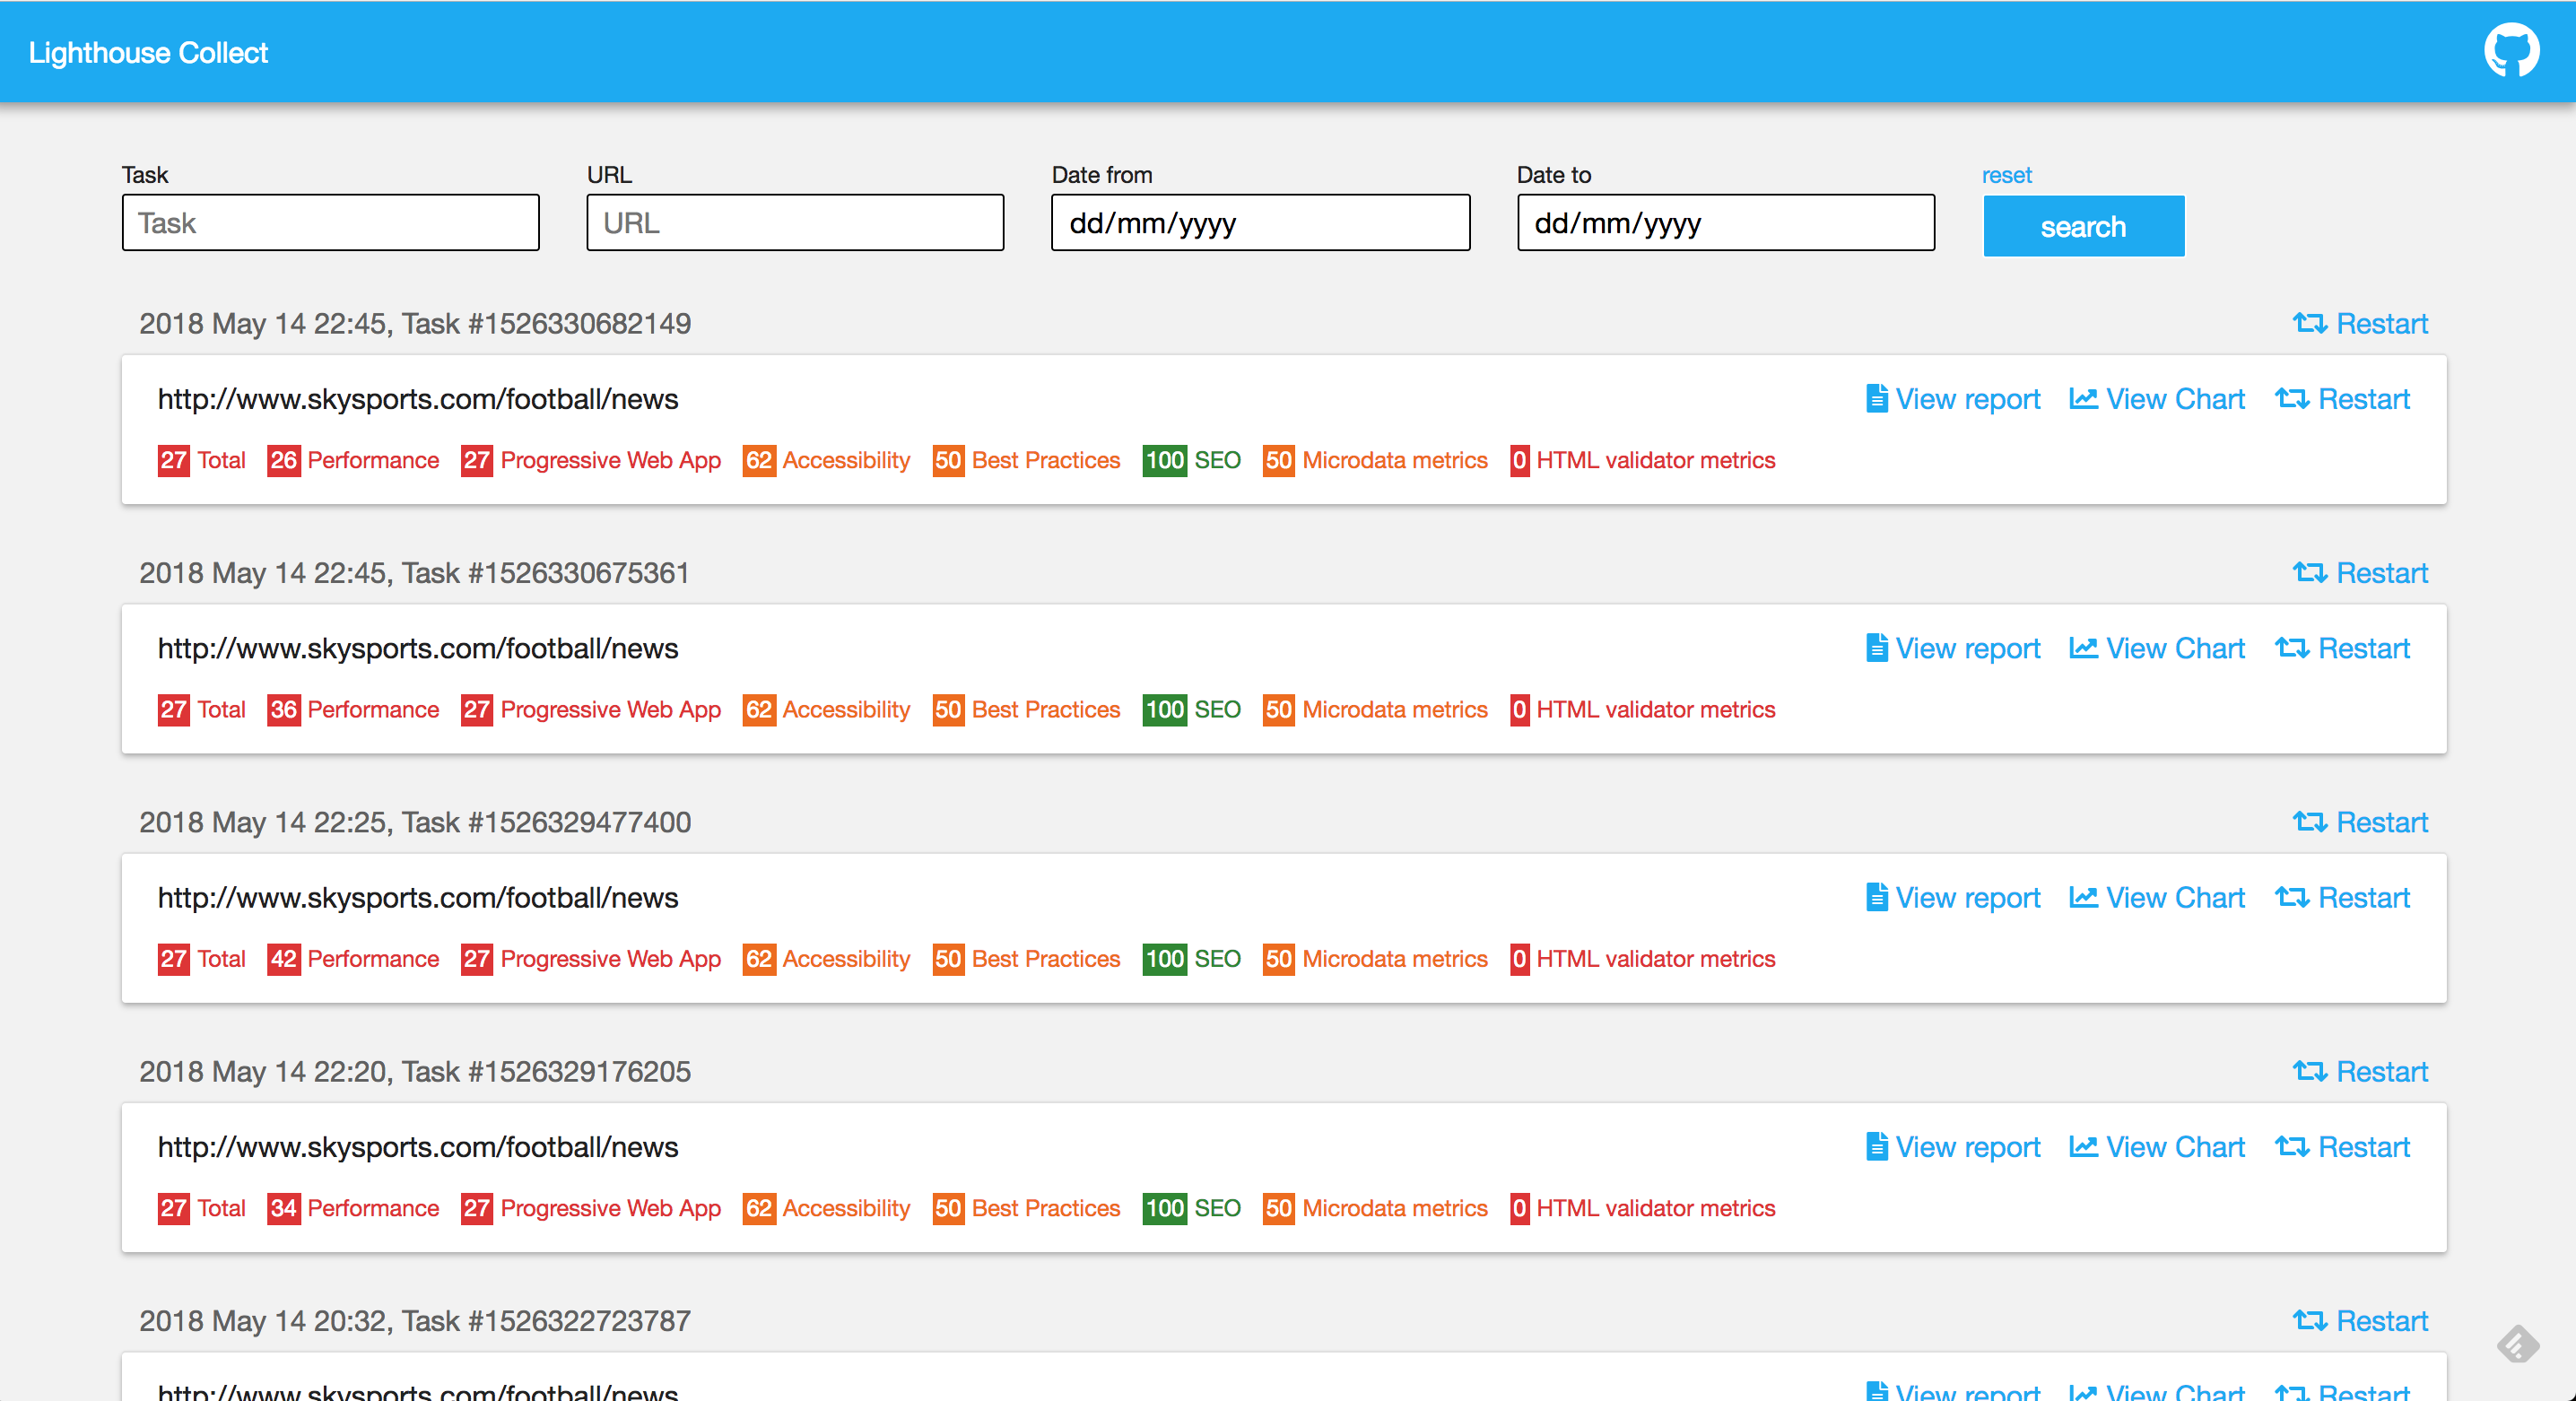Click Restart link inside task 1526330682149 card
2576x1401 pixels.
2363,399
